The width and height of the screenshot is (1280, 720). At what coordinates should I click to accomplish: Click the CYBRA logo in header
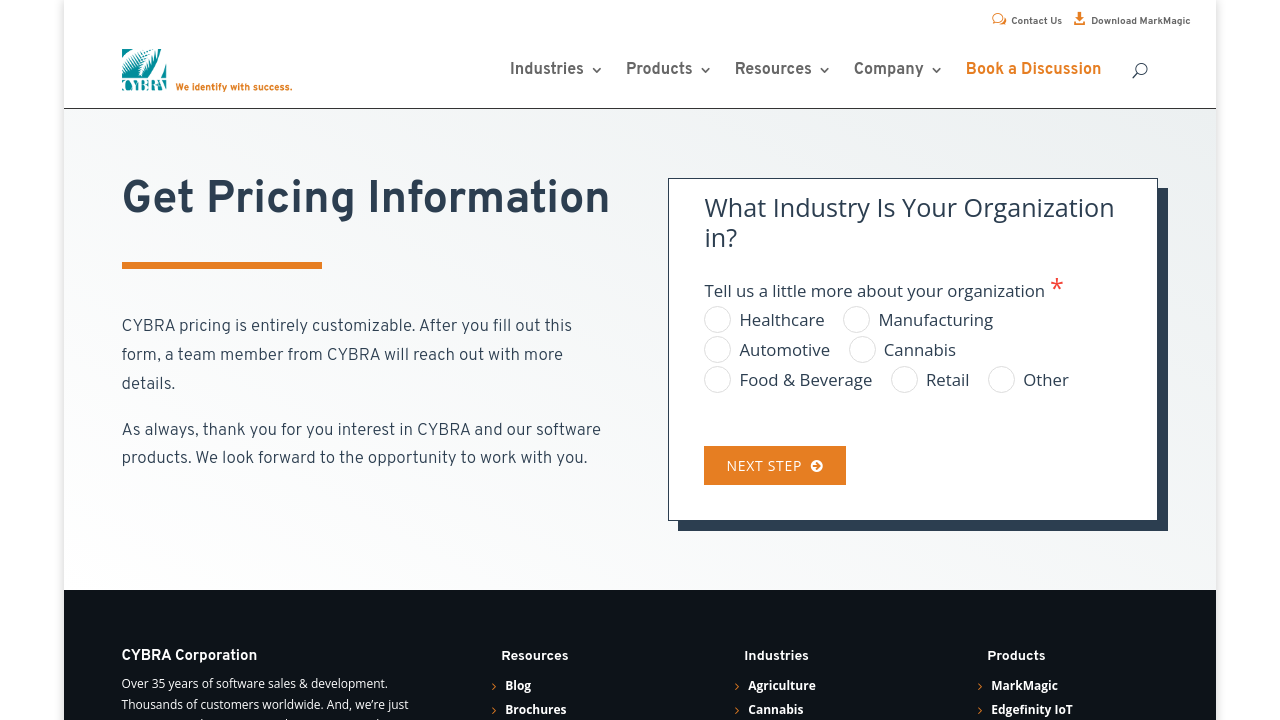pos(206,70)
